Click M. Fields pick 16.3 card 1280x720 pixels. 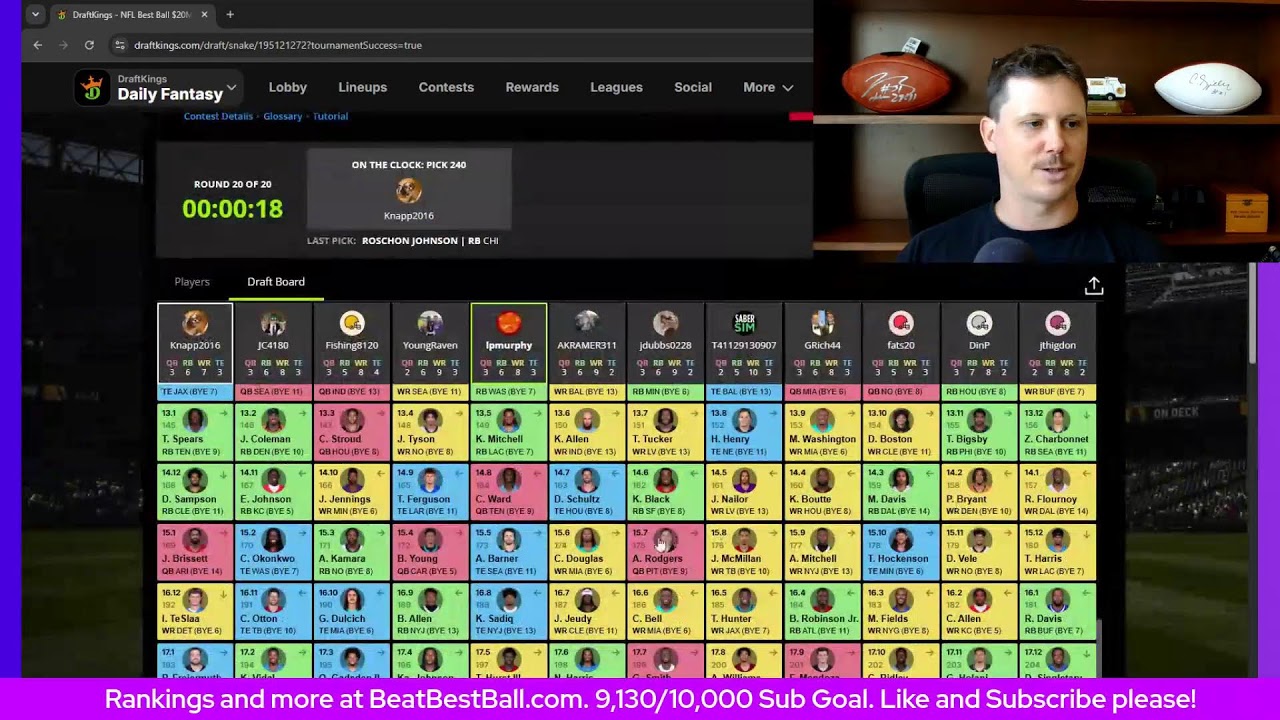[901, 611]
